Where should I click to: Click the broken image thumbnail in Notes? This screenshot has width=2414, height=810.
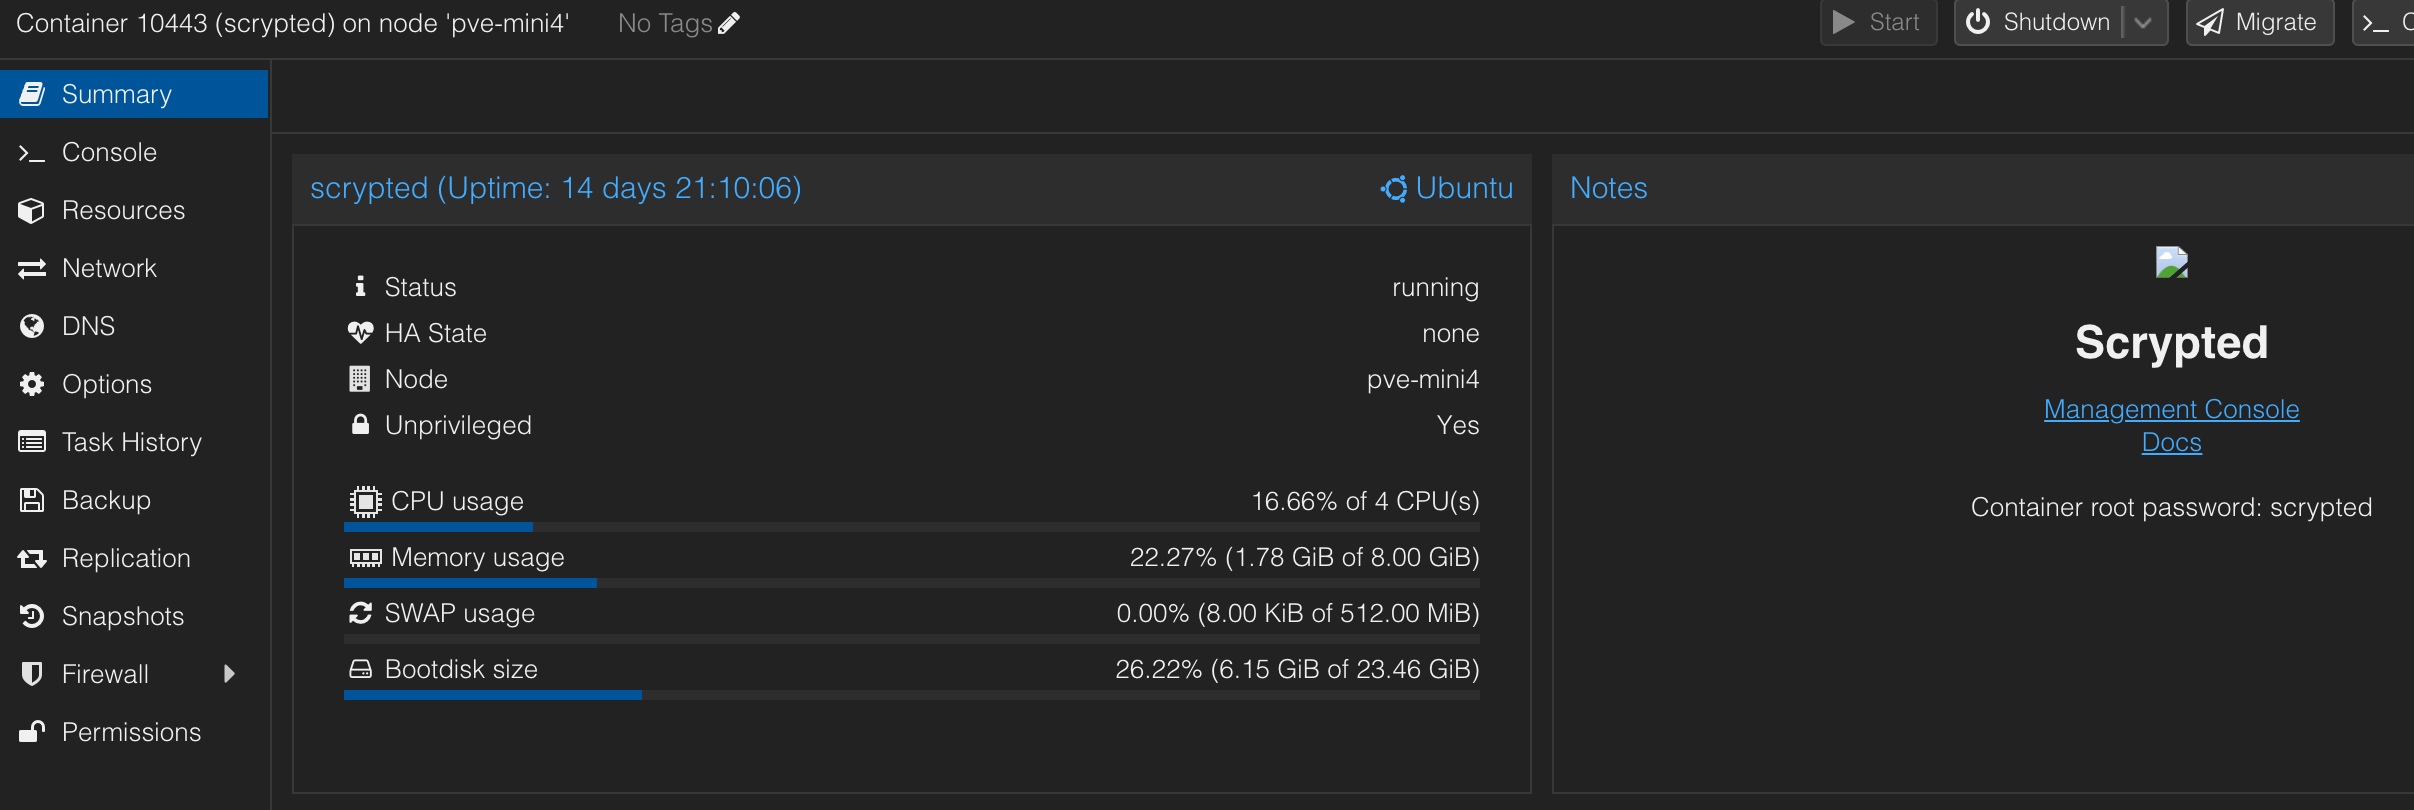click(2171, 263)
